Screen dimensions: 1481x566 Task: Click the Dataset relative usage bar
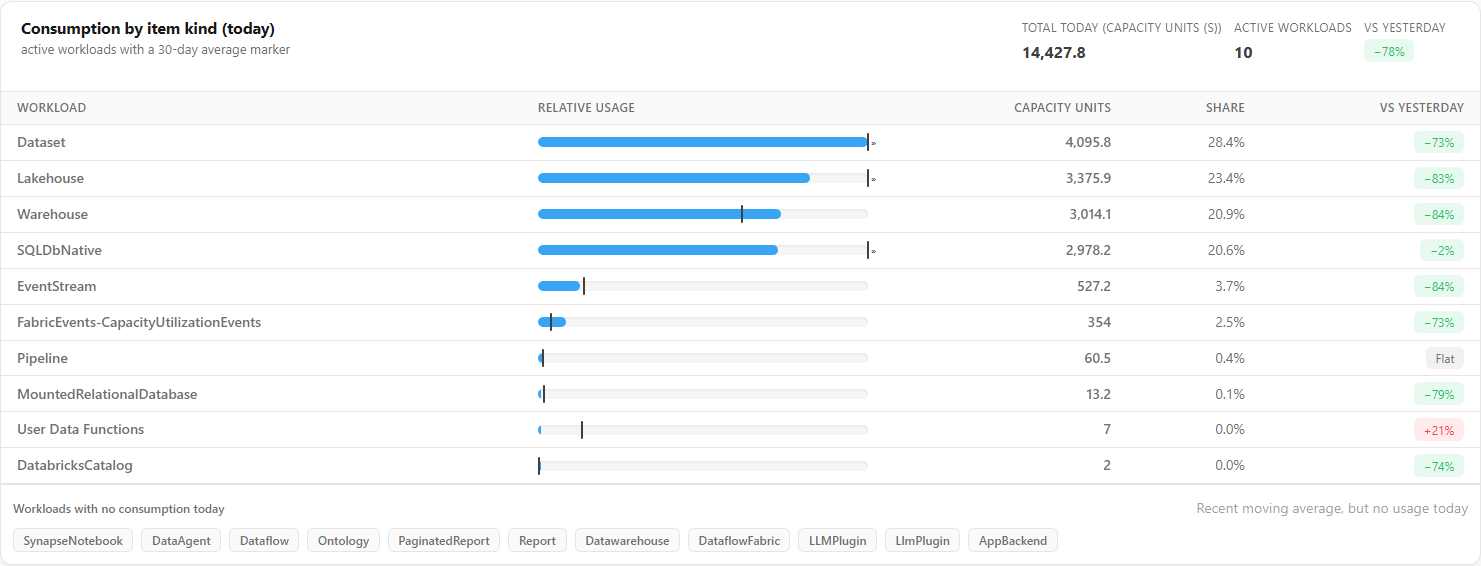[x=703, y=142]
